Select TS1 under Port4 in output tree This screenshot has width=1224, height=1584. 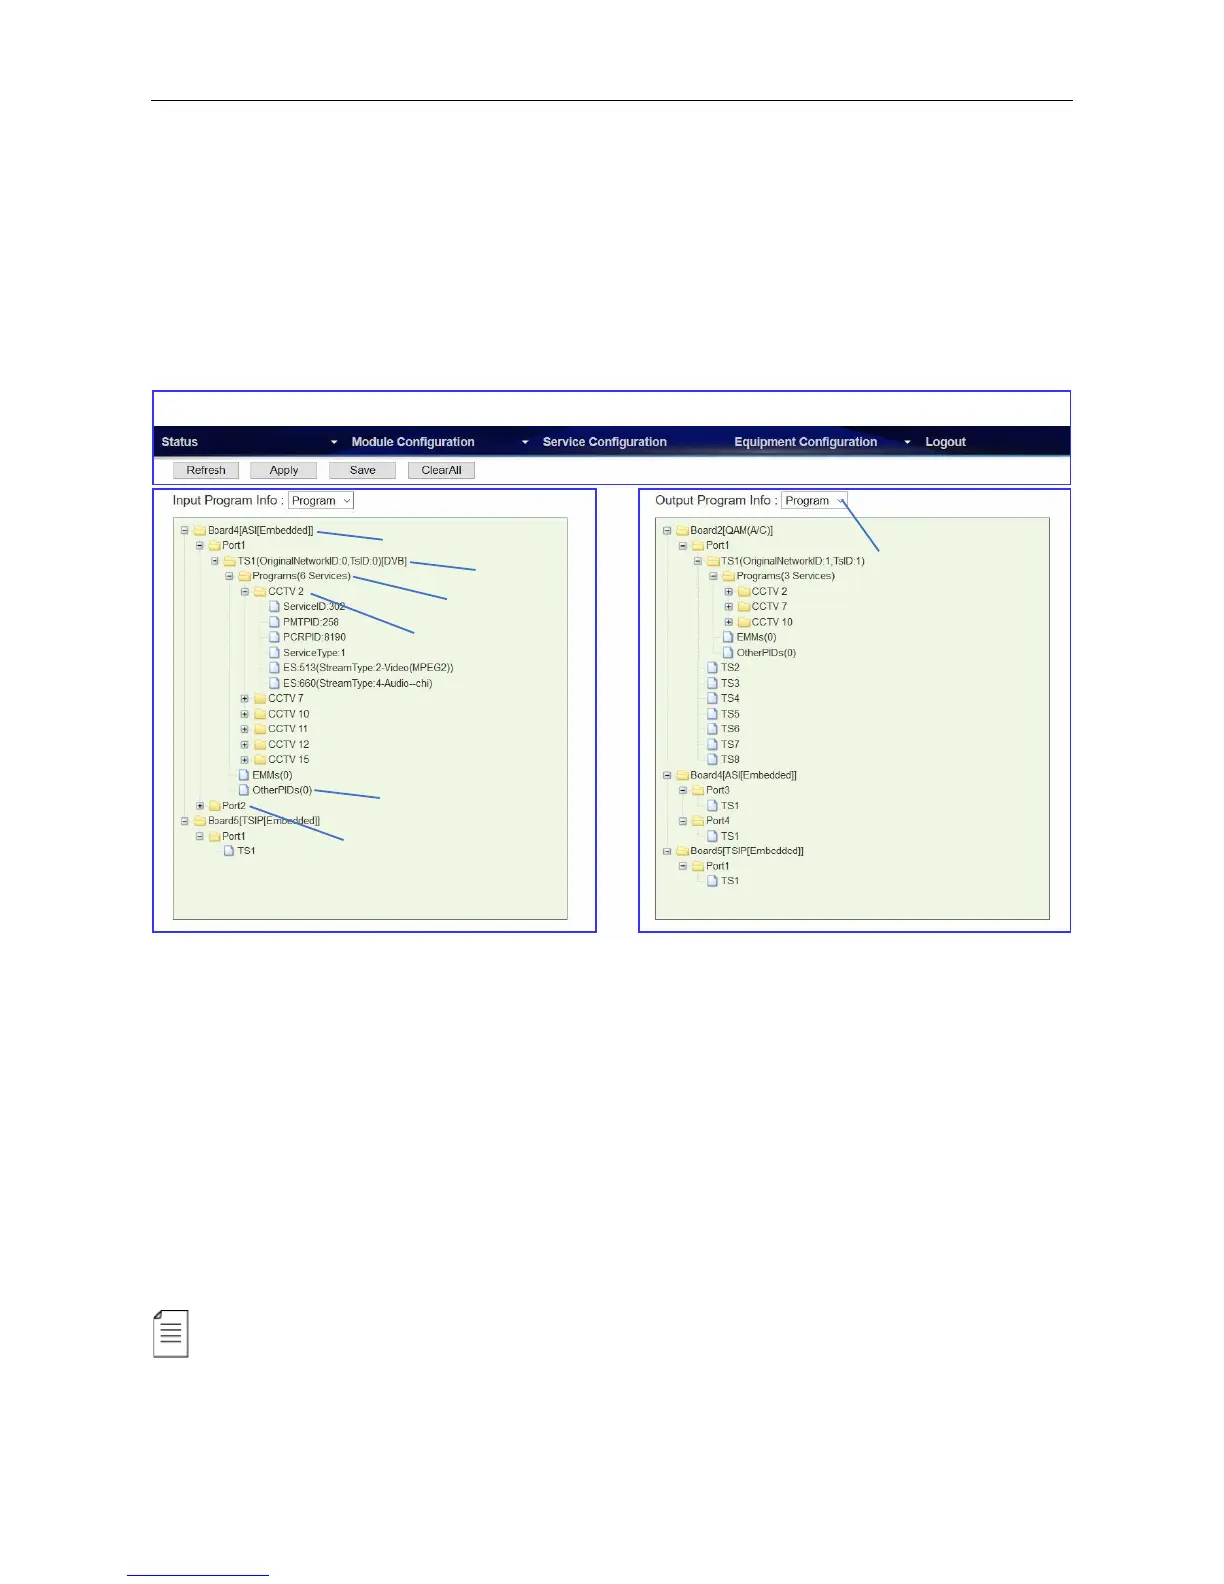coord(730,836)
